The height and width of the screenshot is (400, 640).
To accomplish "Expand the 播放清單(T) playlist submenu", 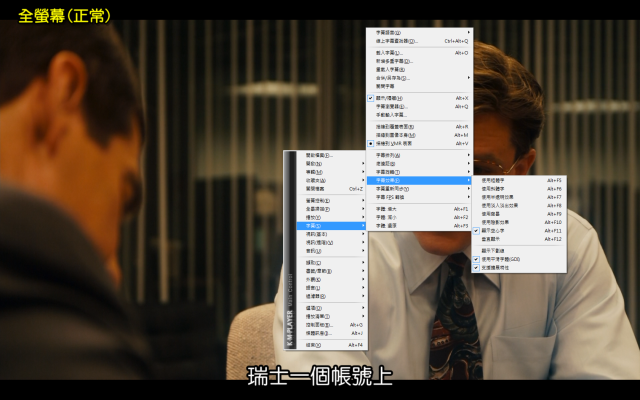I will (x=331, y=316).
